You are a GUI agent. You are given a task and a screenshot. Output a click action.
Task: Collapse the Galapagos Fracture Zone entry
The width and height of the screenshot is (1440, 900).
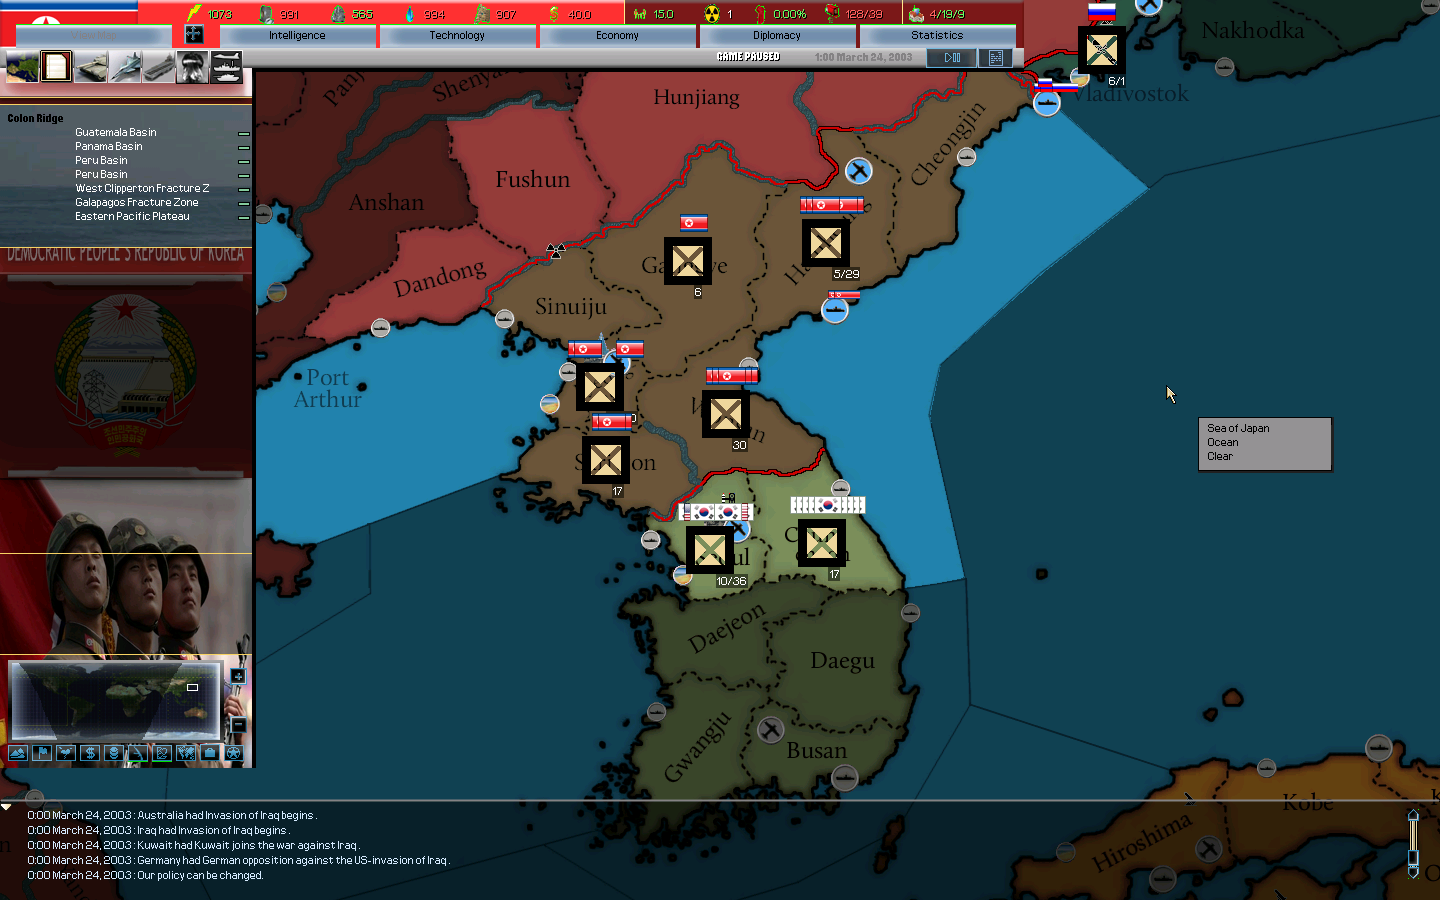click(x=243, y=203)
